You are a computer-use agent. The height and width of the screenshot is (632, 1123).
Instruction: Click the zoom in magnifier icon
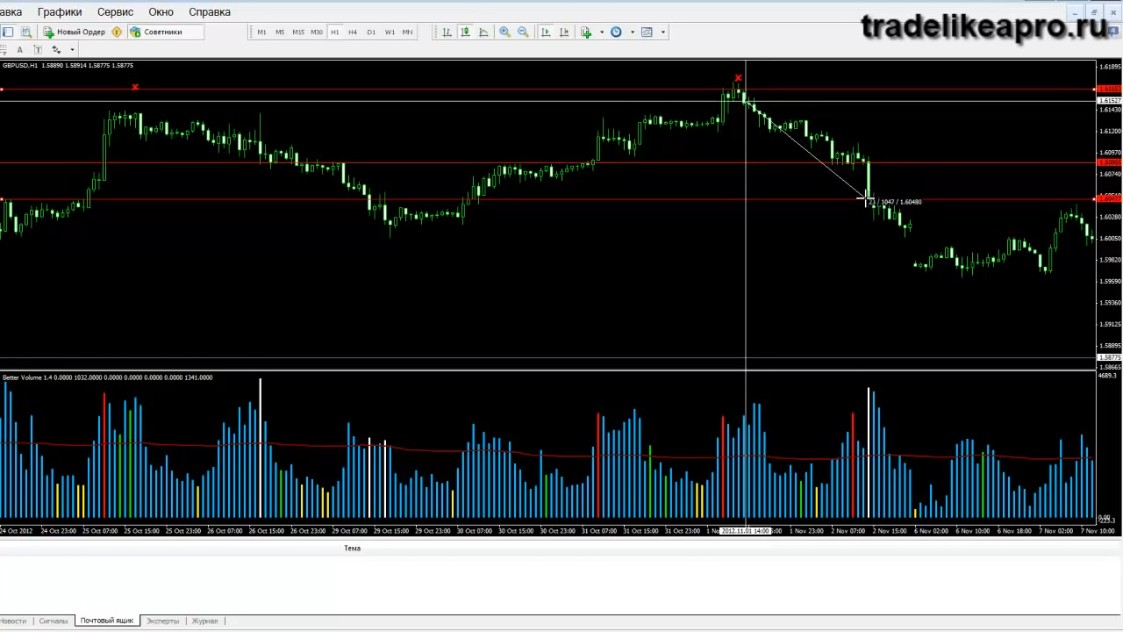coord(505,32)
